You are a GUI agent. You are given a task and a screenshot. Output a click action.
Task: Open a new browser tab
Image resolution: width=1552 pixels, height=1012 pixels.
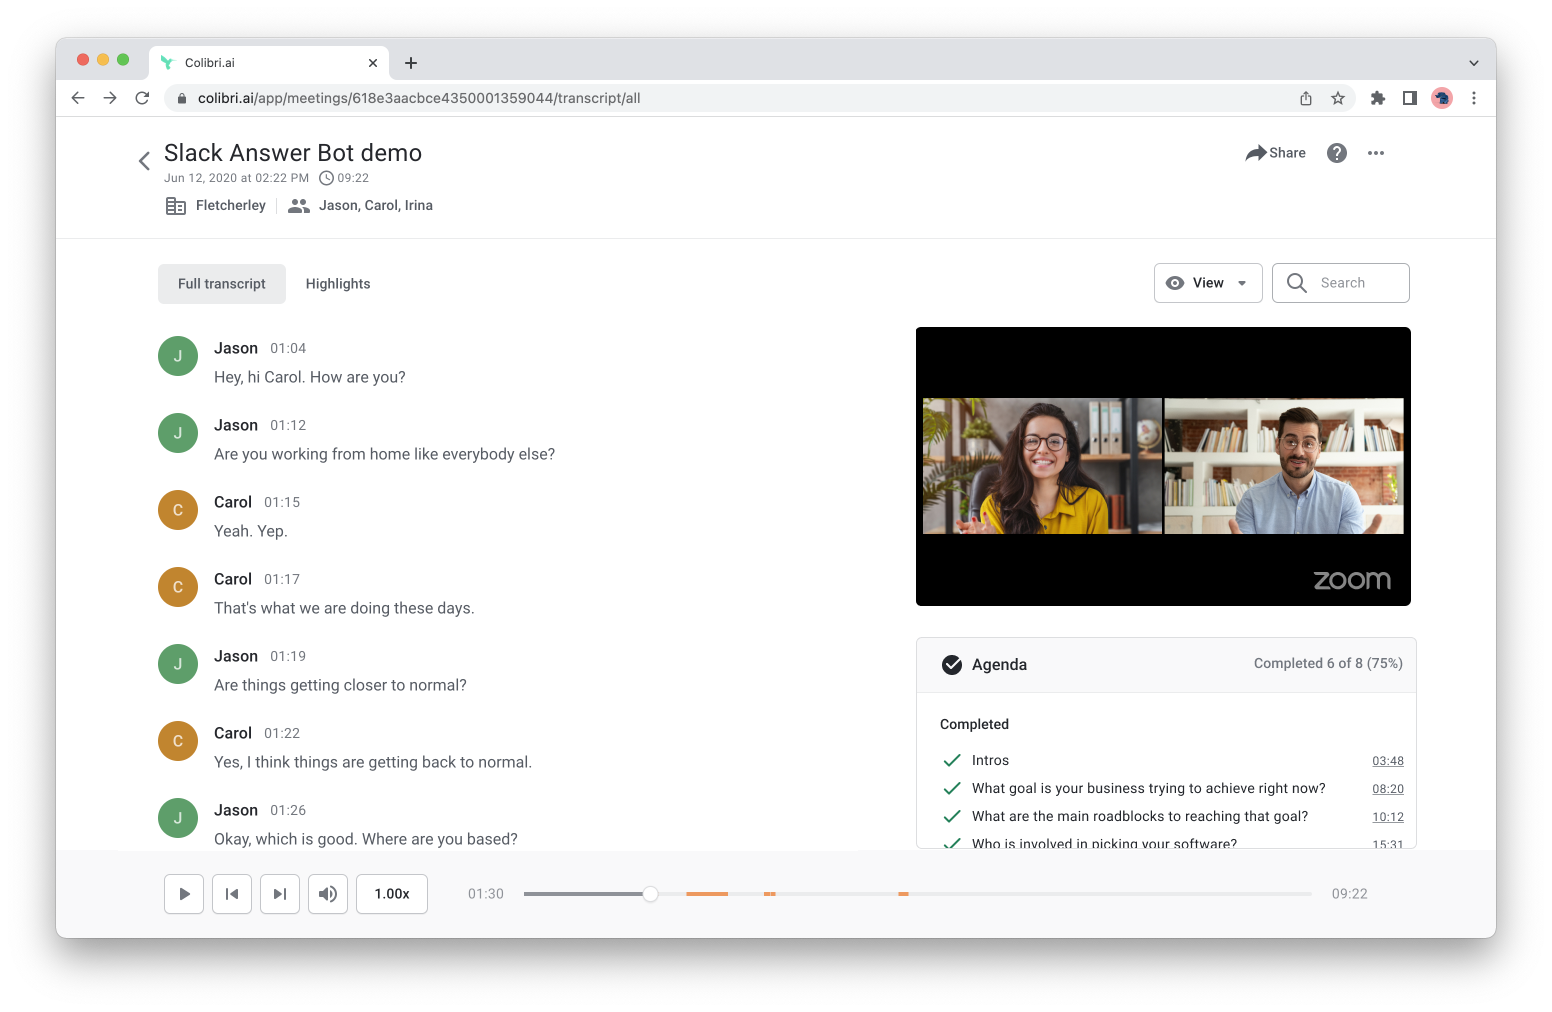point(411,63)
